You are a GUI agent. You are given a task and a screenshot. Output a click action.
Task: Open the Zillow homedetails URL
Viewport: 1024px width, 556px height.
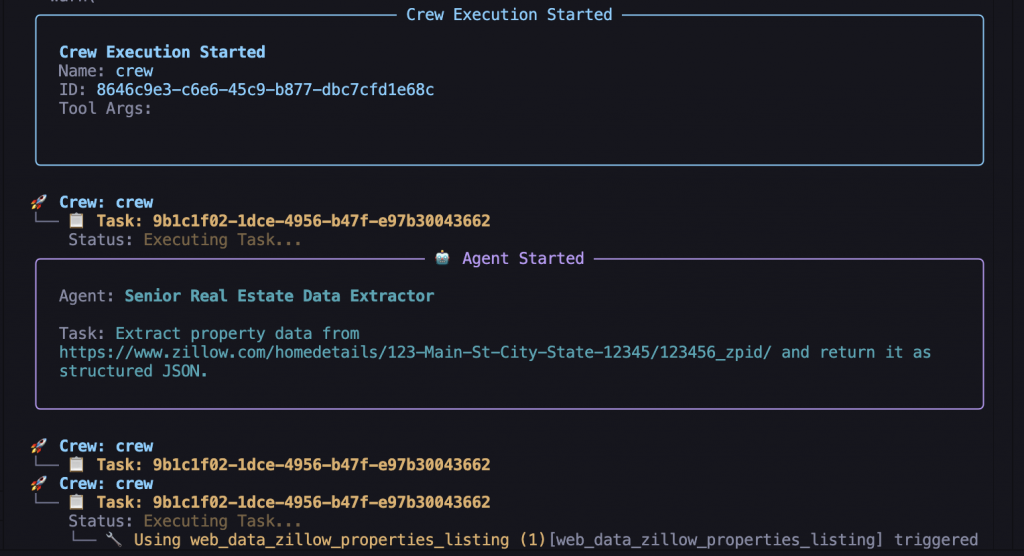tap(419, 352)
